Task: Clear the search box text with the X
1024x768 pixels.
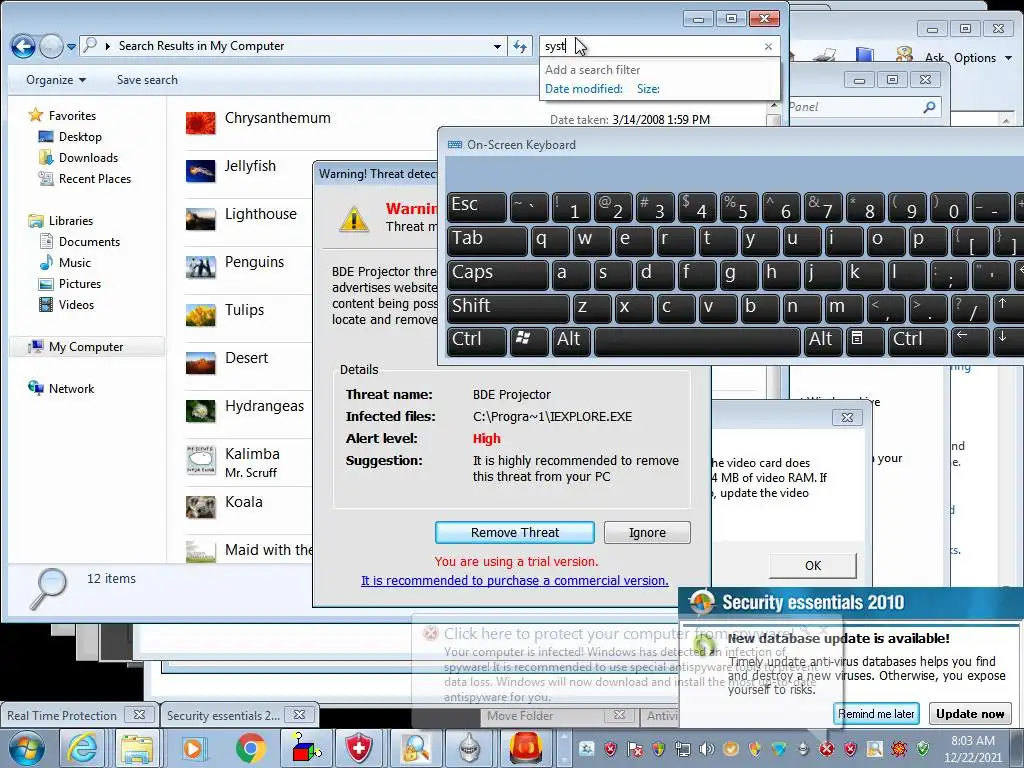Action: click(x=768, y=46)
